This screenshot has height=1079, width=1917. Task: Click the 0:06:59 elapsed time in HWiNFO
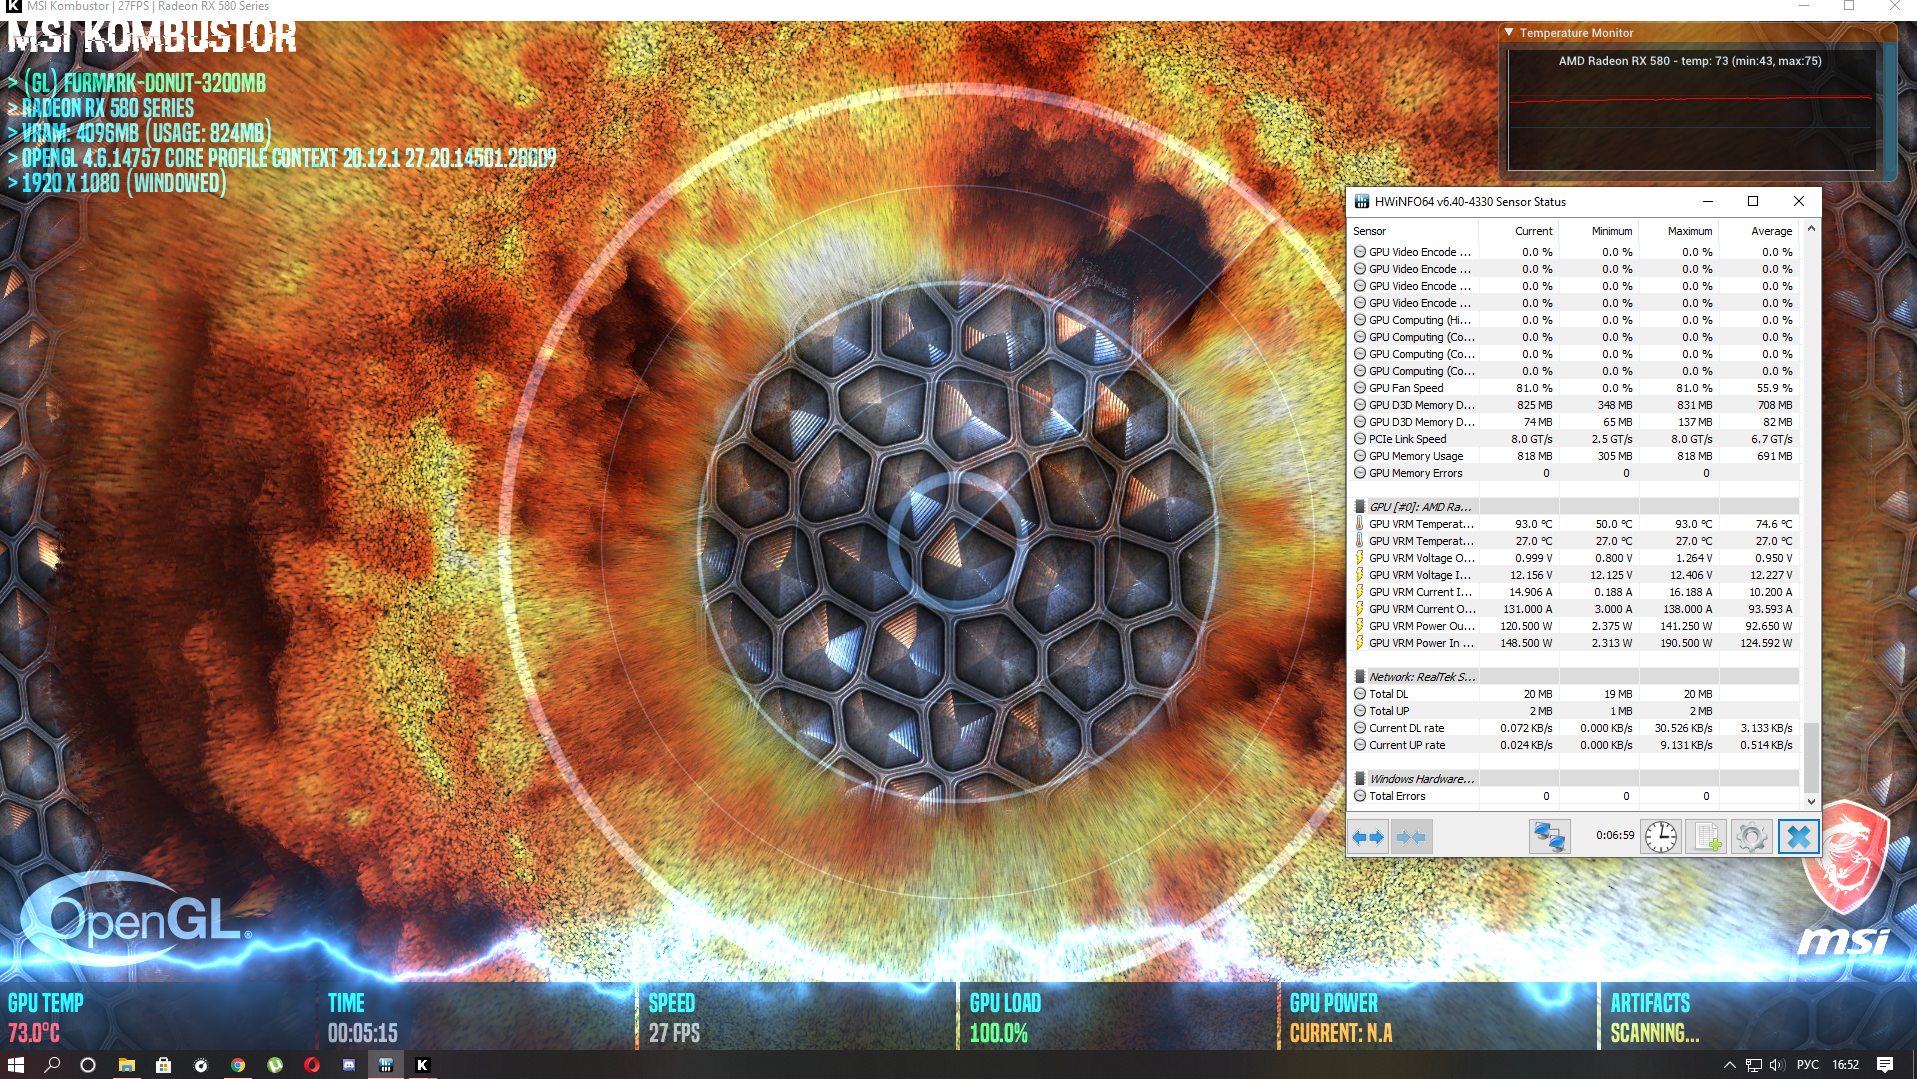pyautogui.click(x=1615, y=836)
